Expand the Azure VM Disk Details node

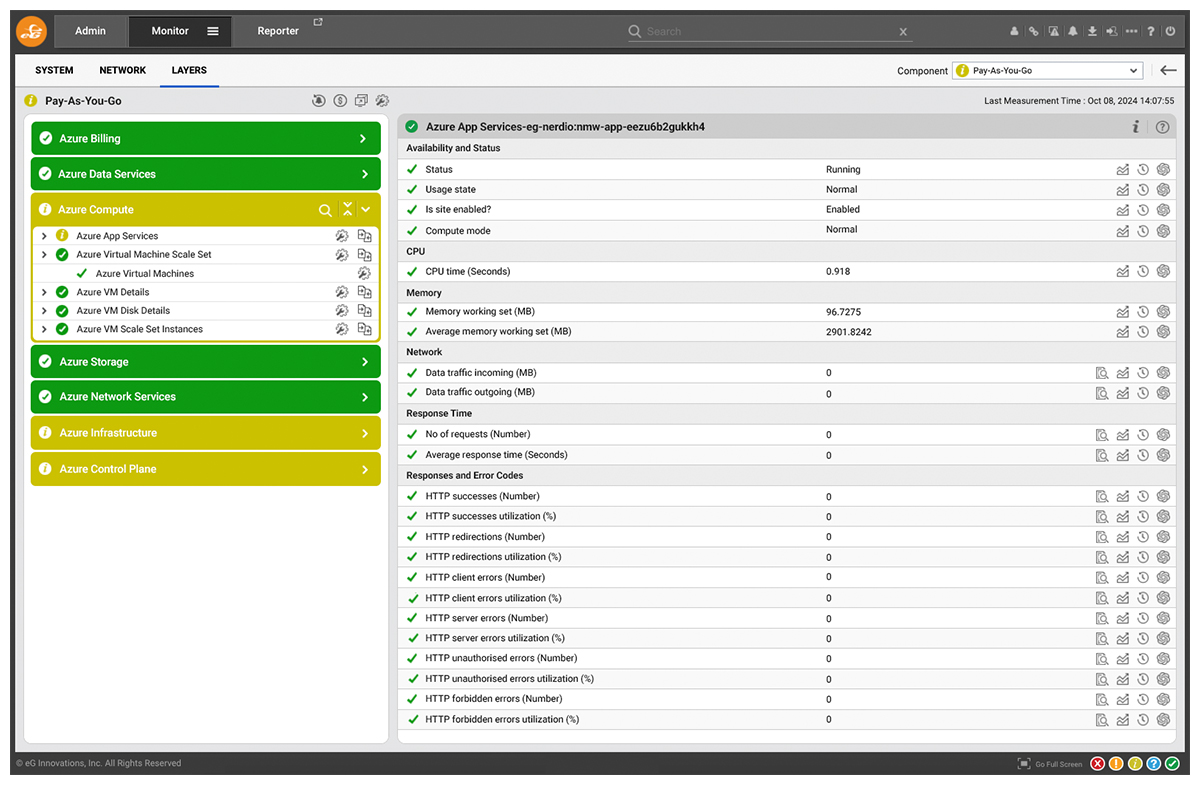pyautogui.click(x=44, y=311)
